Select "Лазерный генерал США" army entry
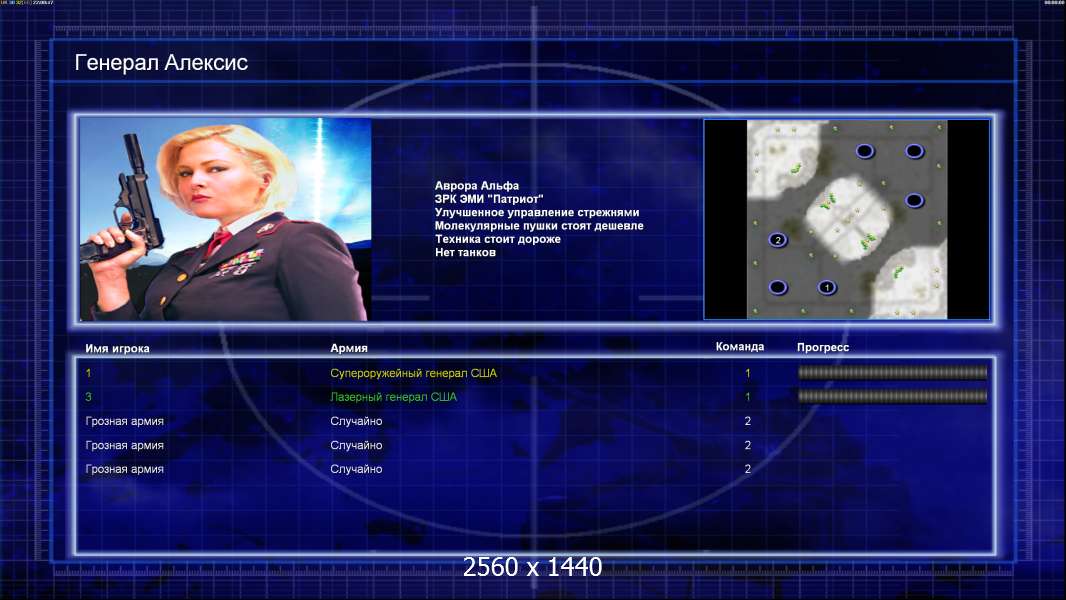This screenshot has width=1066, height=600. click(x=393, y=397)
